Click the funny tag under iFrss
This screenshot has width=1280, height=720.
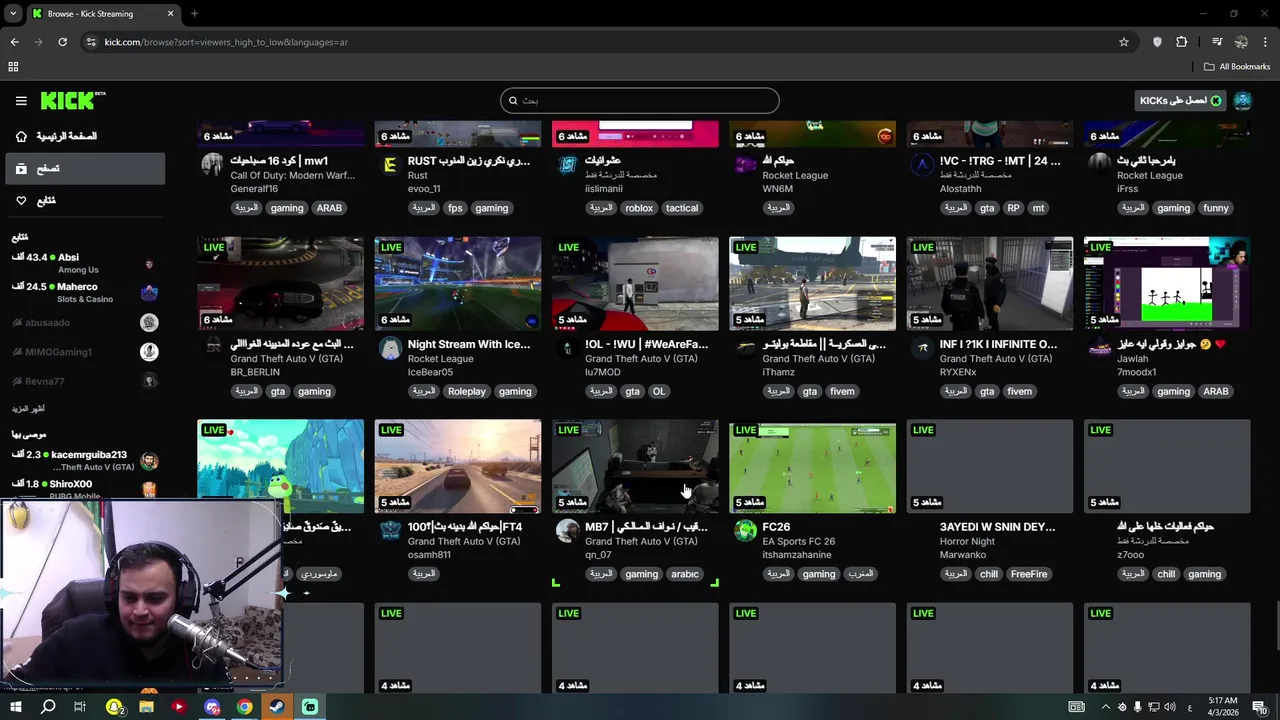point(1216,208)
